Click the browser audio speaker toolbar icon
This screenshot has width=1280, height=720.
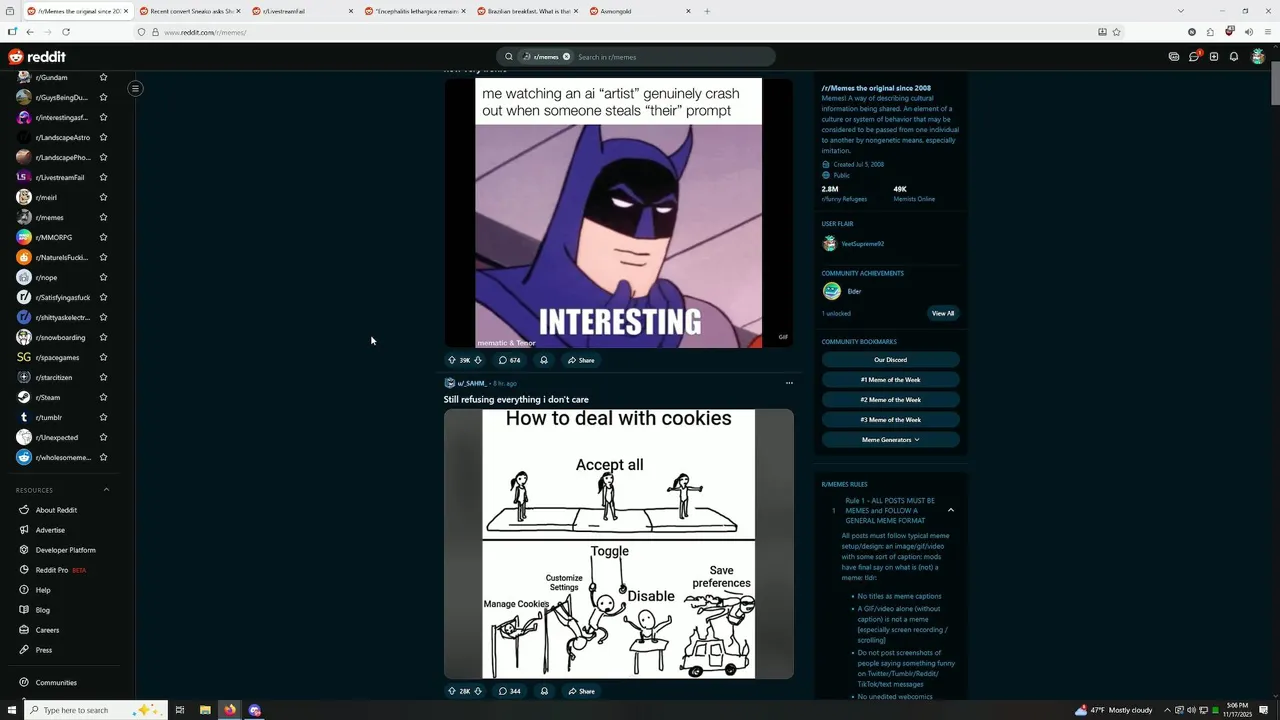1248,32
